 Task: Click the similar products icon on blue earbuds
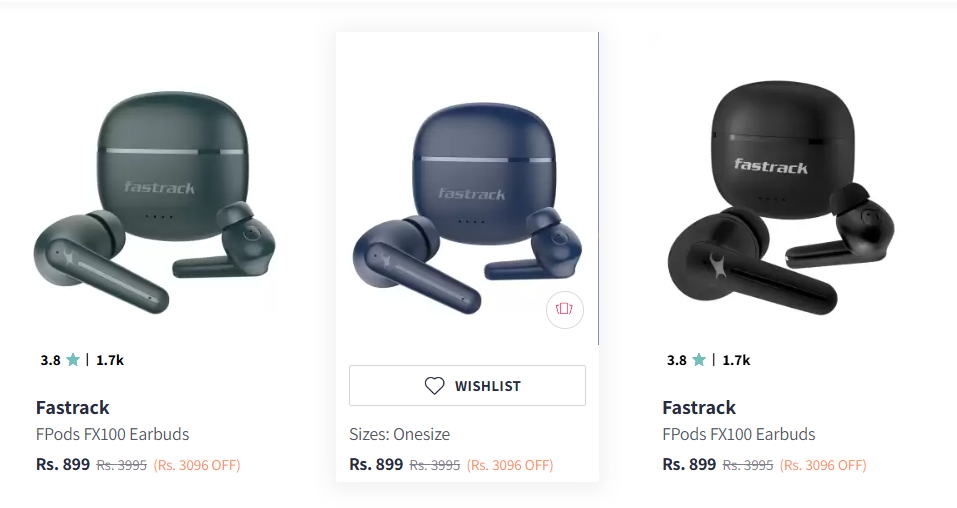tap(564, 310)
